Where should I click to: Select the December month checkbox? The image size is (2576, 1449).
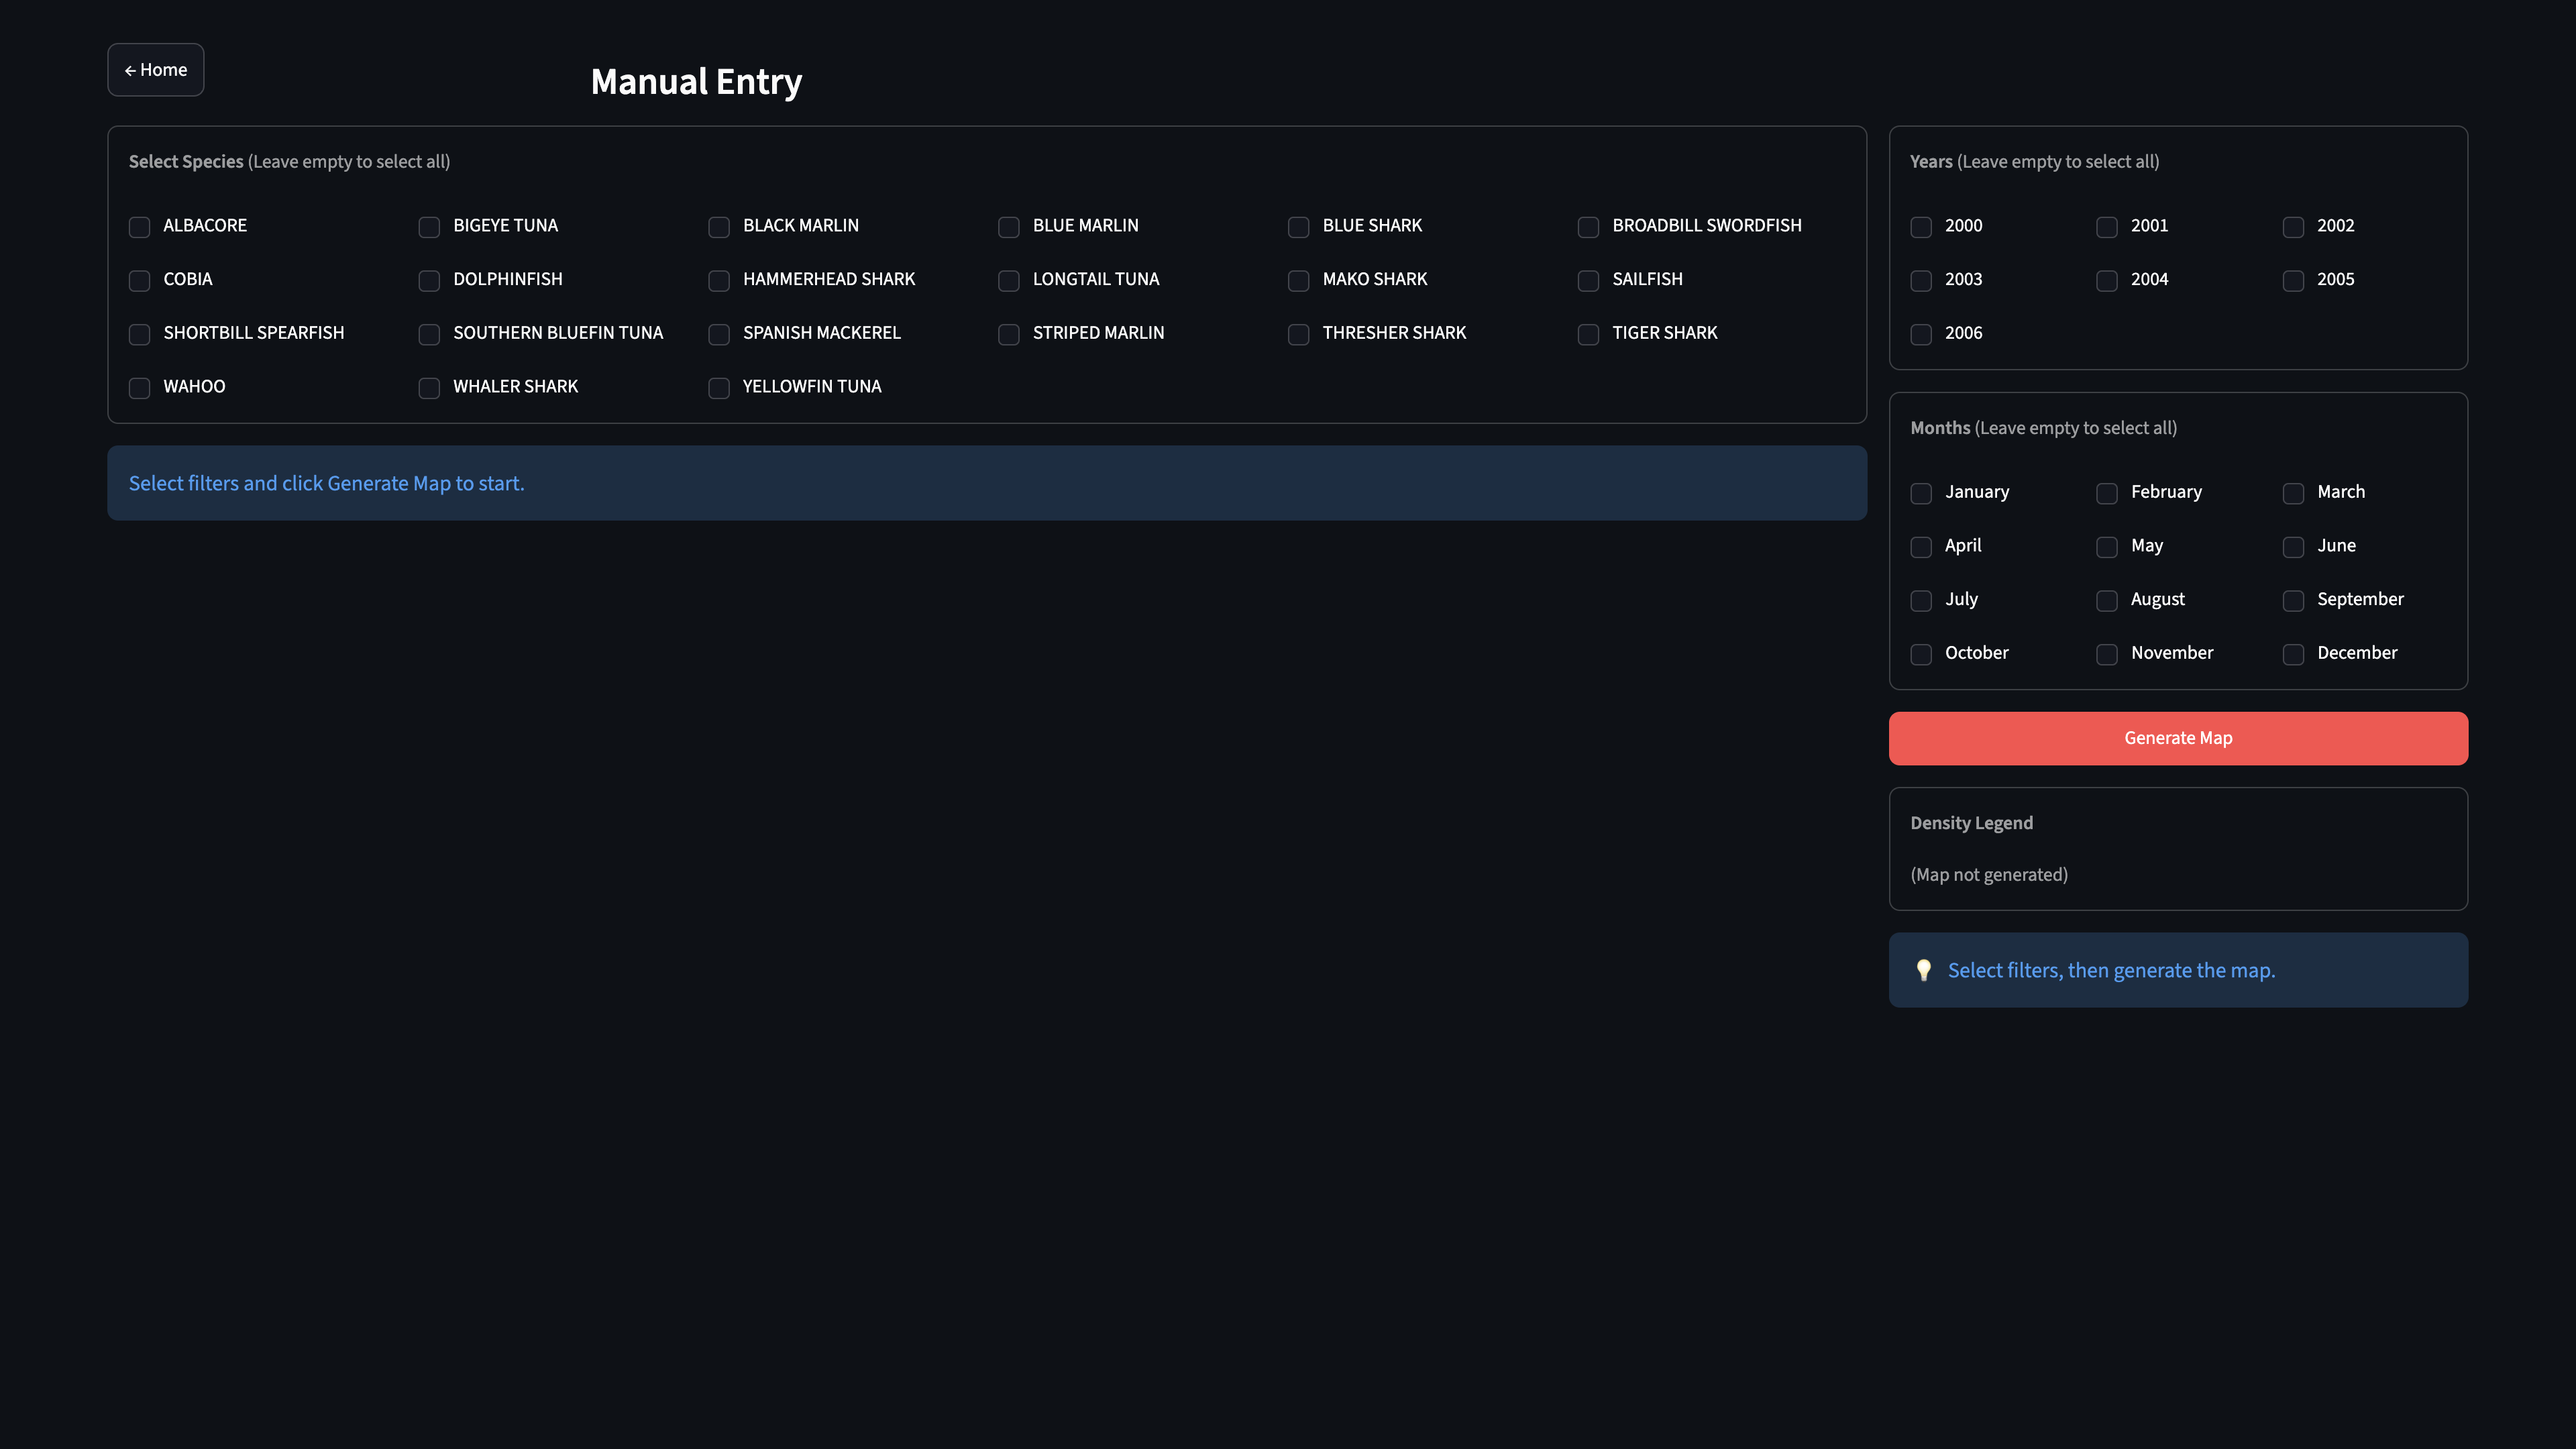[2293, 654]
